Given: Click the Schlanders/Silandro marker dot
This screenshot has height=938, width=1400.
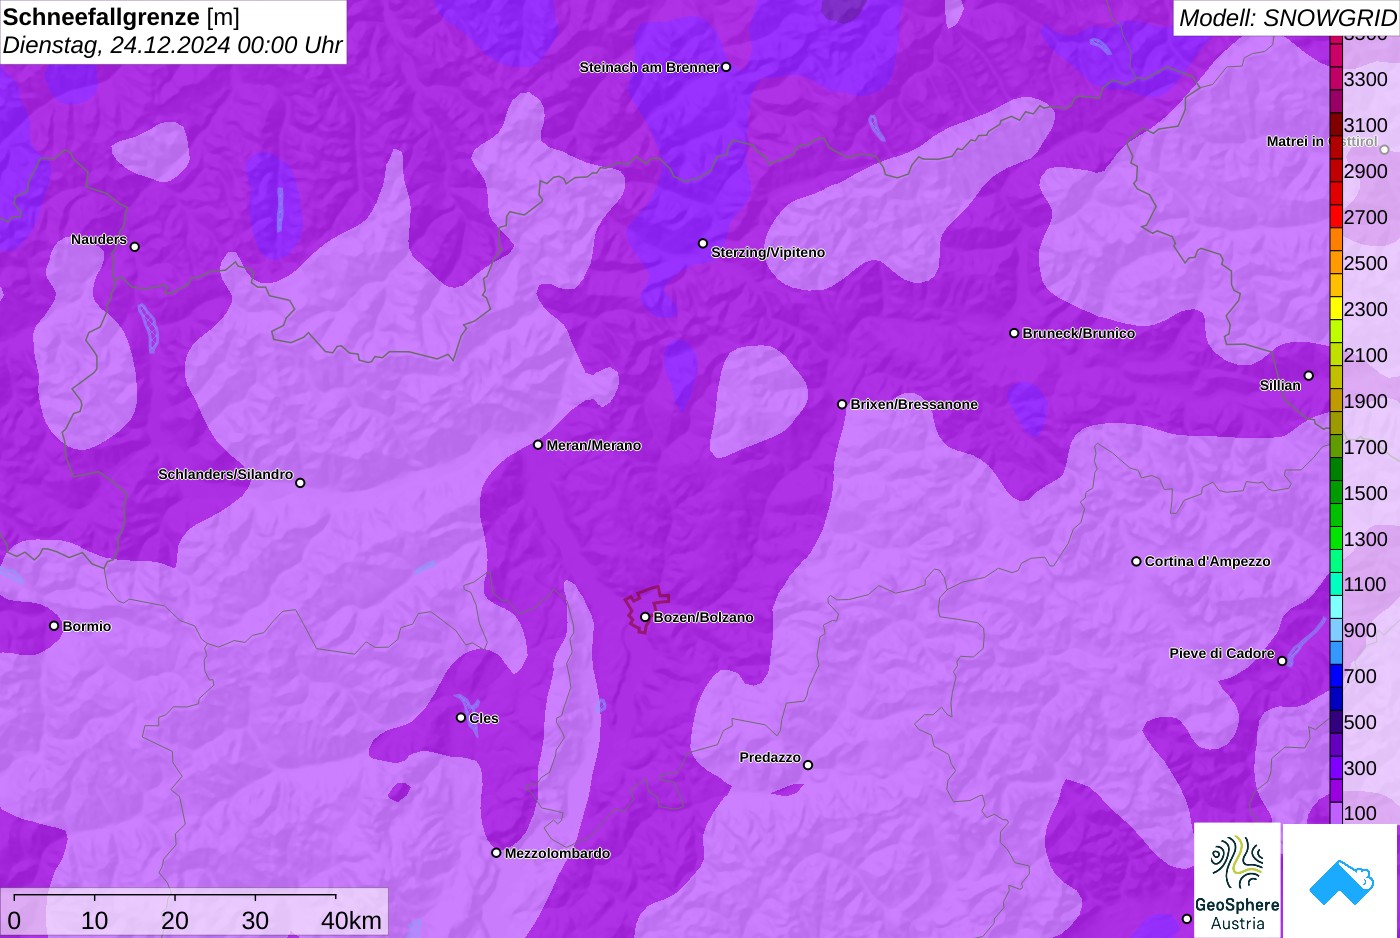Looking at the screenshot, I should pyautogui.click(x=300, y=483).
